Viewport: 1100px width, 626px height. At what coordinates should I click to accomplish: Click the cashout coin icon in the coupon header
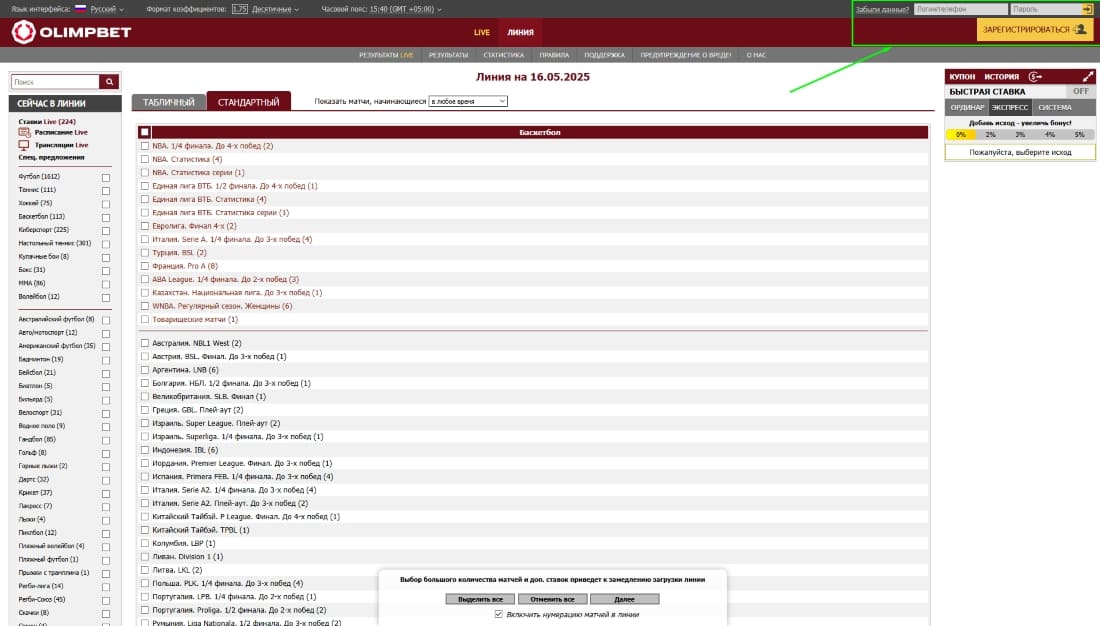click(x=1035, y=76)
